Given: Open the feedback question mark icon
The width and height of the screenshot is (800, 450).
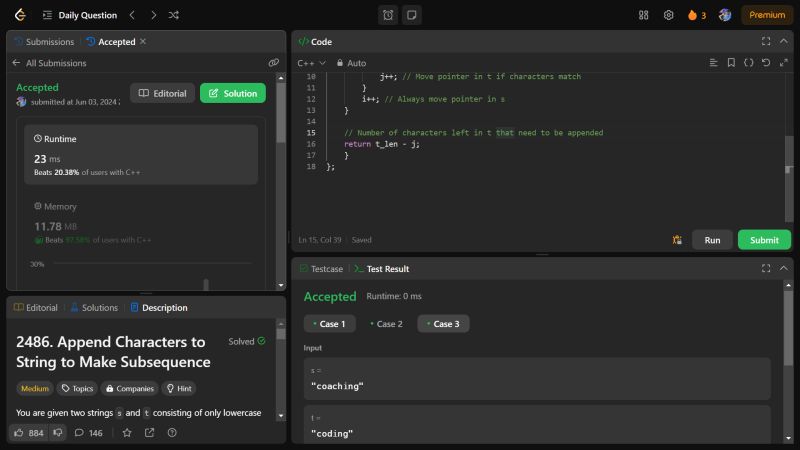Looking at the screenshot, I should coord(172,433).
